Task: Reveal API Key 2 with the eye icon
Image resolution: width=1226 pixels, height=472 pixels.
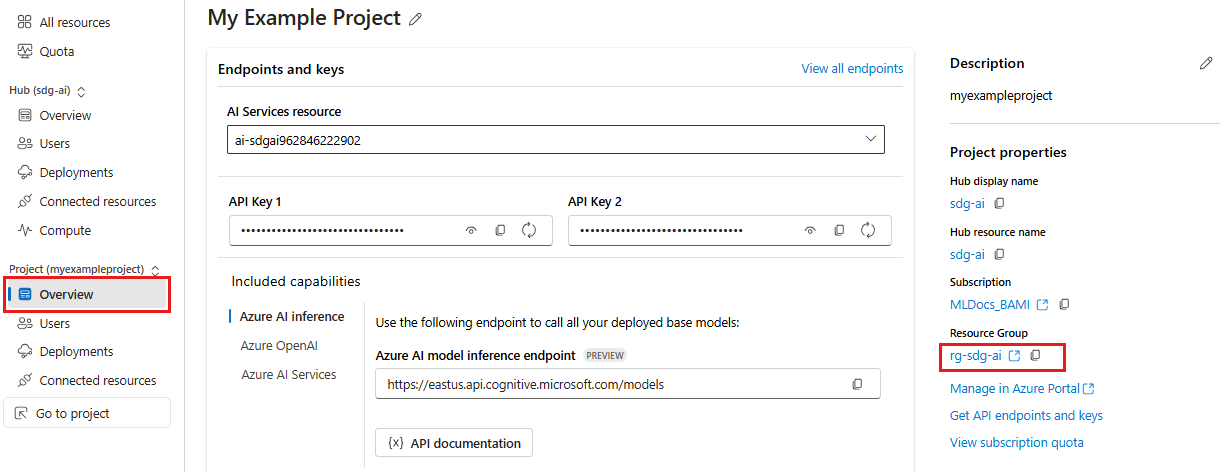Action: tap(810, 230)
